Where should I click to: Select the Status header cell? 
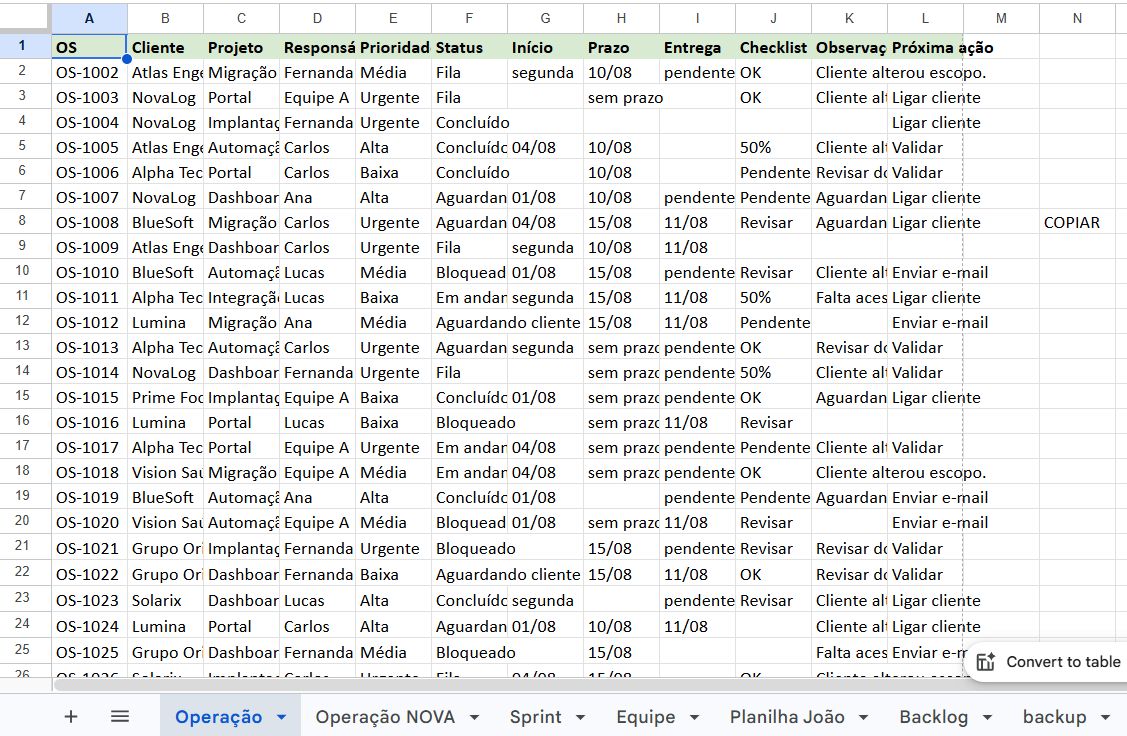pyautogui.click(x=469, y=47)
